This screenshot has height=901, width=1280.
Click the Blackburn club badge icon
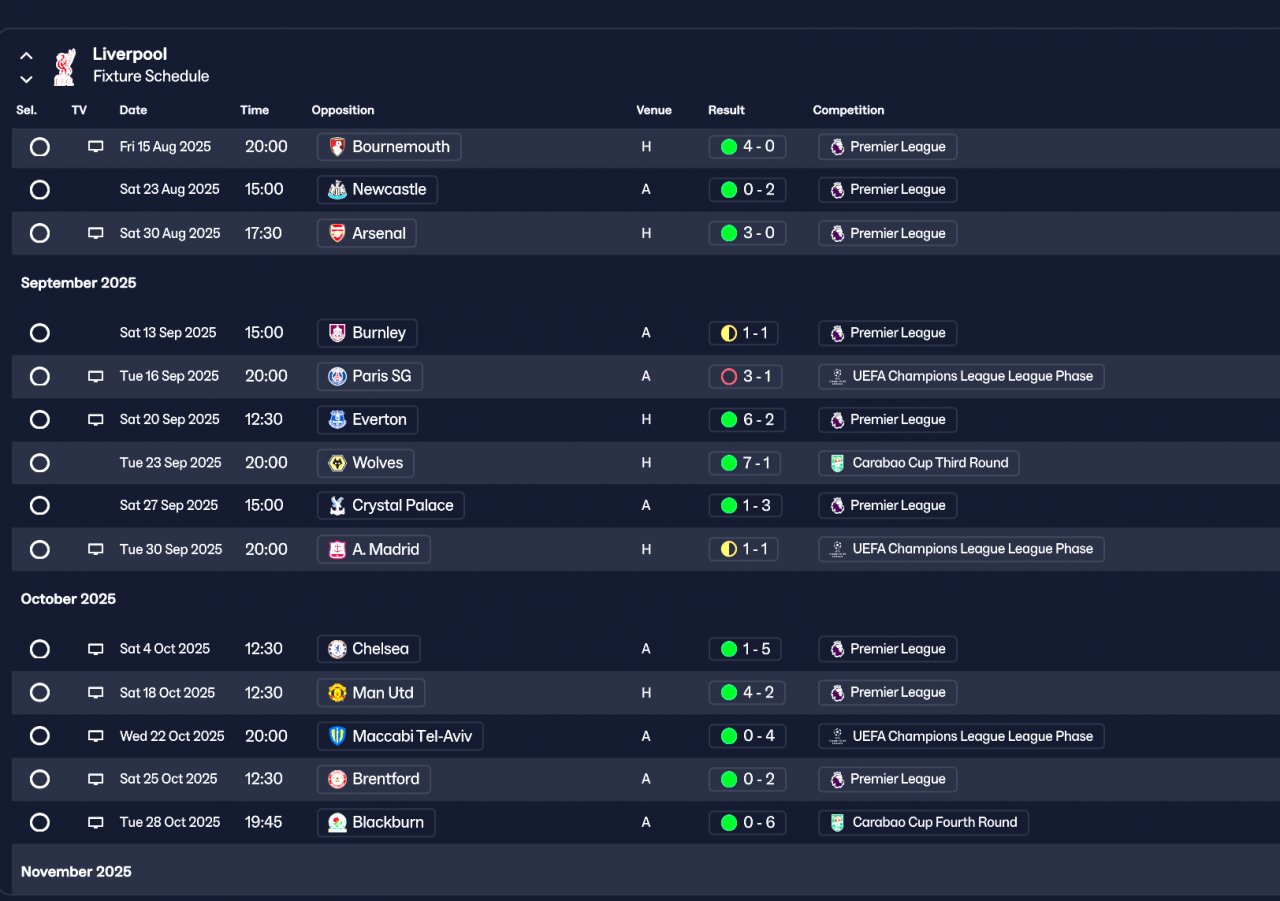(337, 822)
